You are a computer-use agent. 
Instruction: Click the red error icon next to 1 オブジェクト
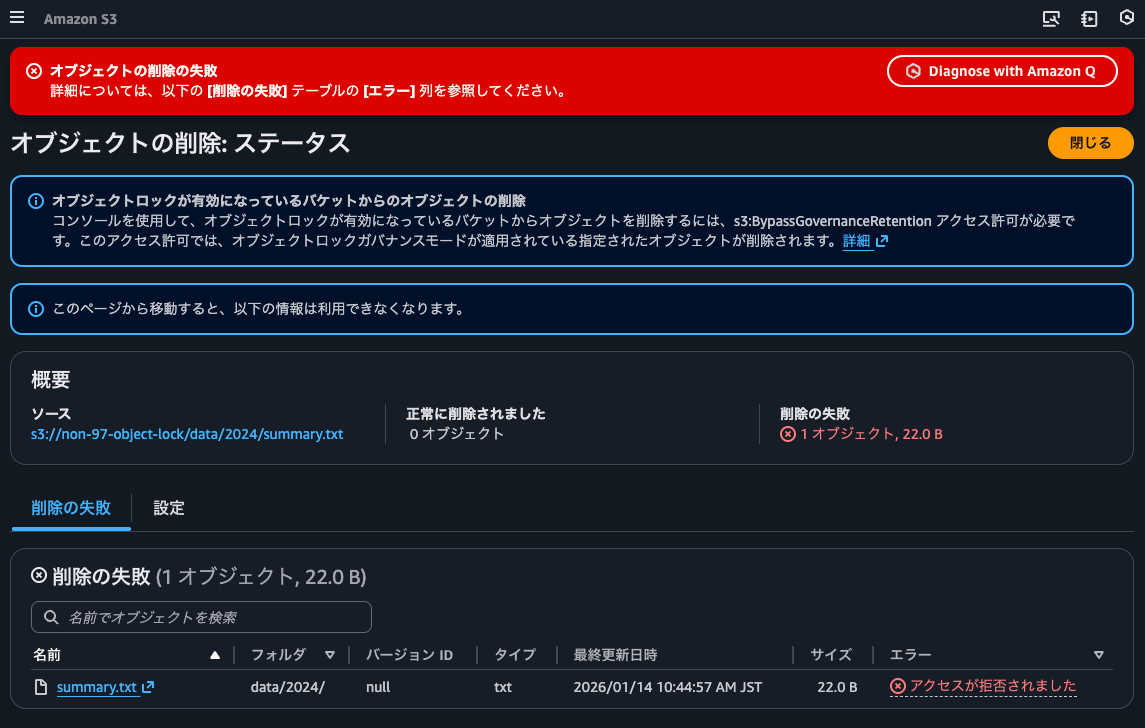(790, 435)
